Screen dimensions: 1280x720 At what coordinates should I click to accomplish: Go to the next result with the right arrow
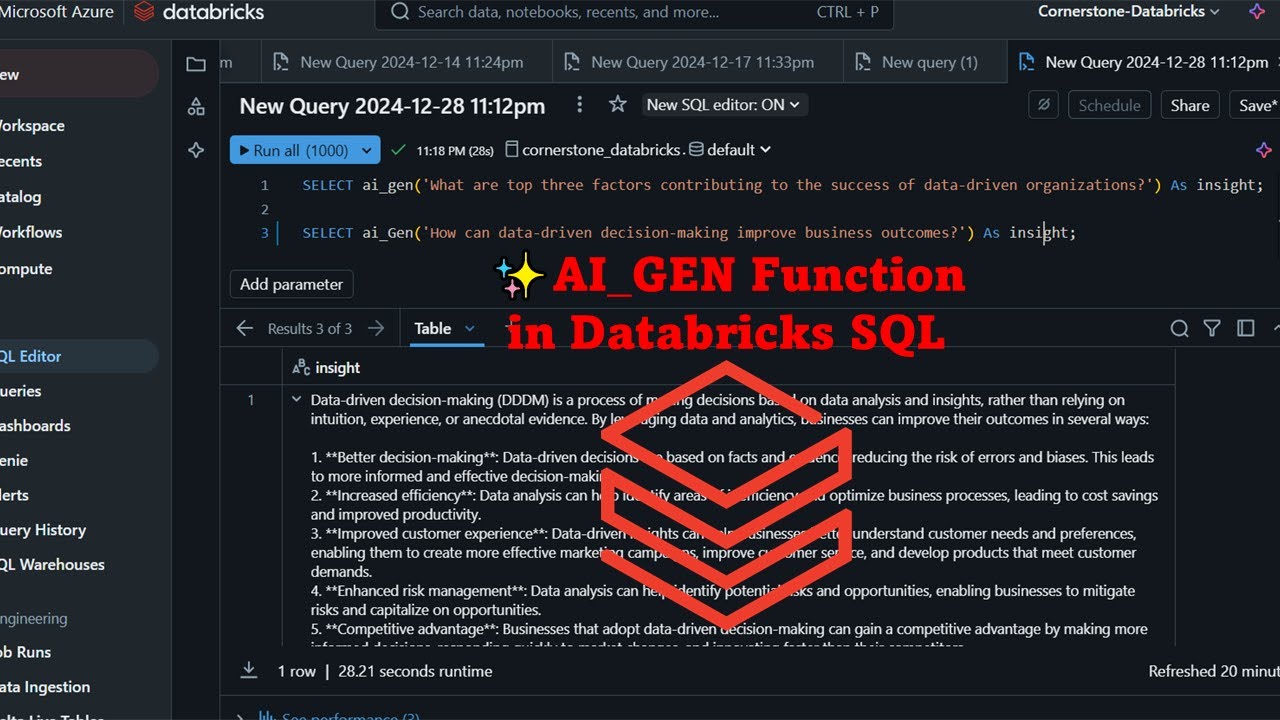[x=376, y=328]
